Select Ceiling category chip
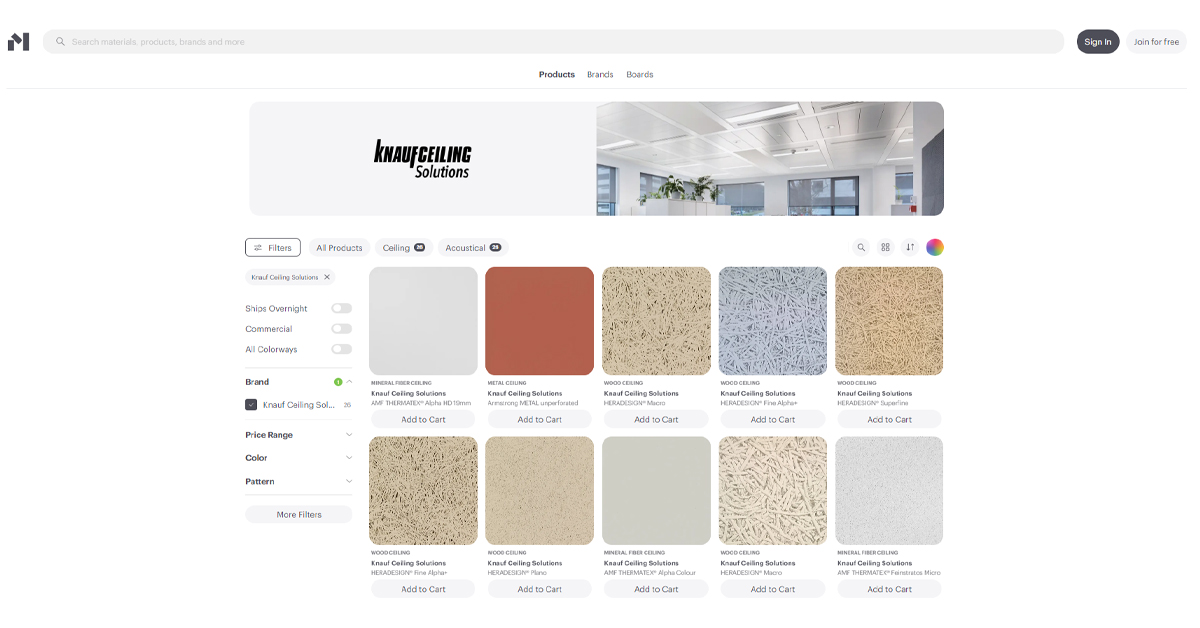 404,247
